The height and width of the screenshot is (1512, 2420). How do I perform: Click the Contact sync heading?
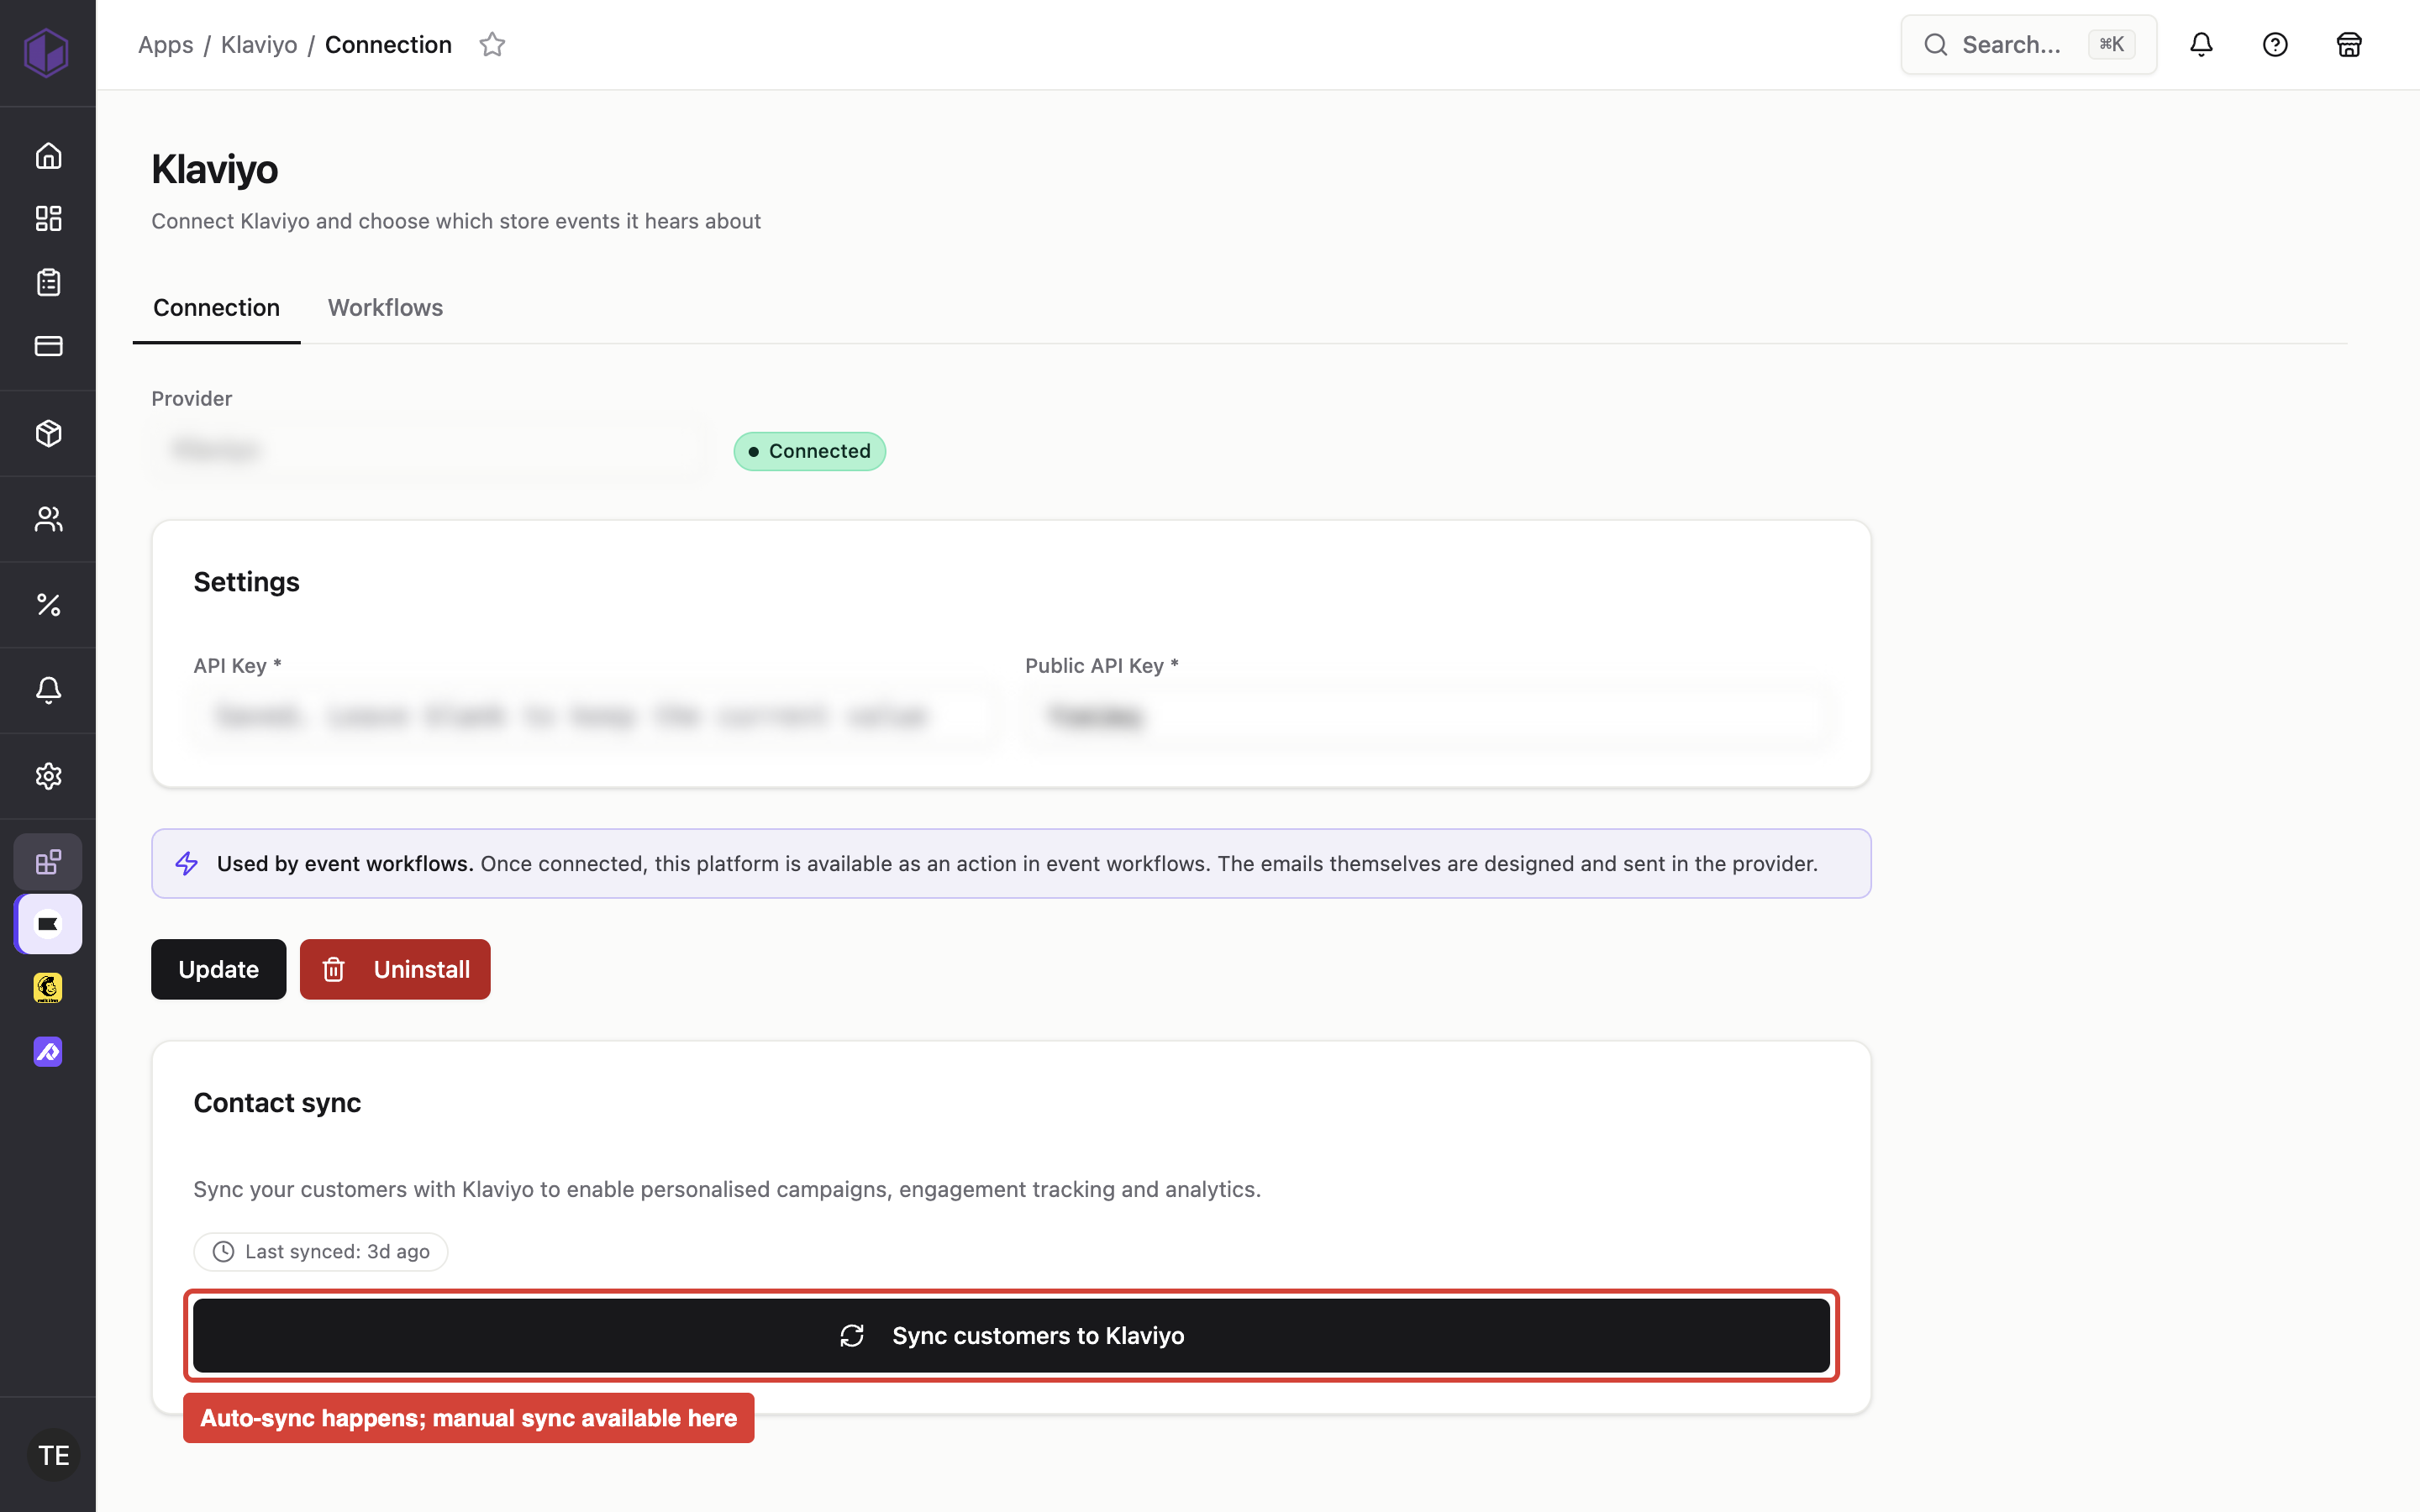277,1103
